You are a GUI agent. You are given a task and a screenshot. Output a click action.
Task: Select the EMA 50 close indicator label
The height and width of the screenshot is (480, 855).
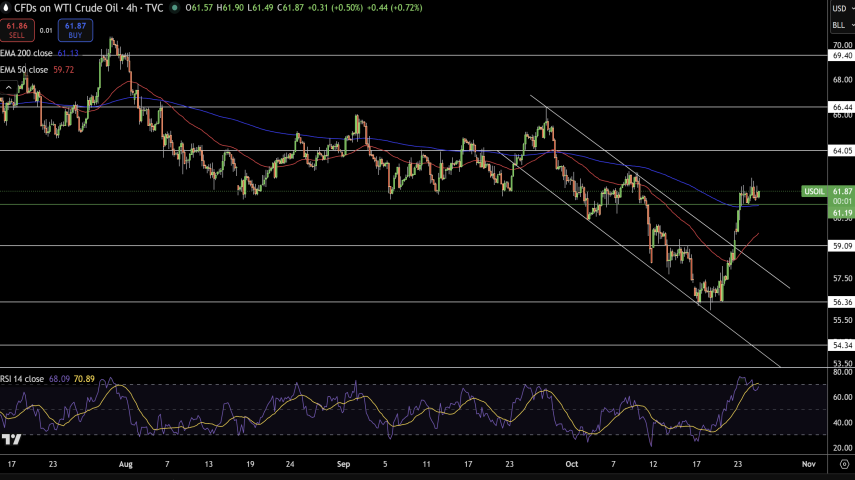[x=24, y=70]
